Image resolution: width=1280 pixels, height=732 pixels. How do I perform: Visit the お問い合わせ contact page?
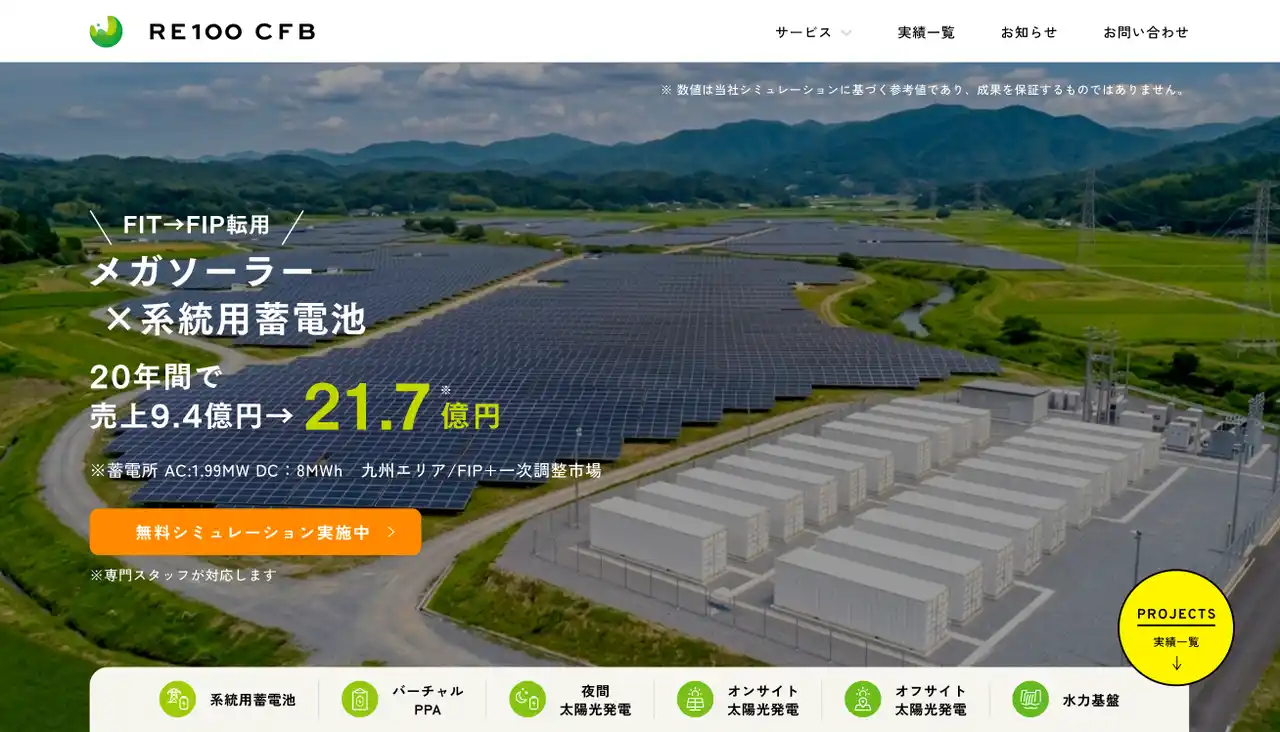1146,32
